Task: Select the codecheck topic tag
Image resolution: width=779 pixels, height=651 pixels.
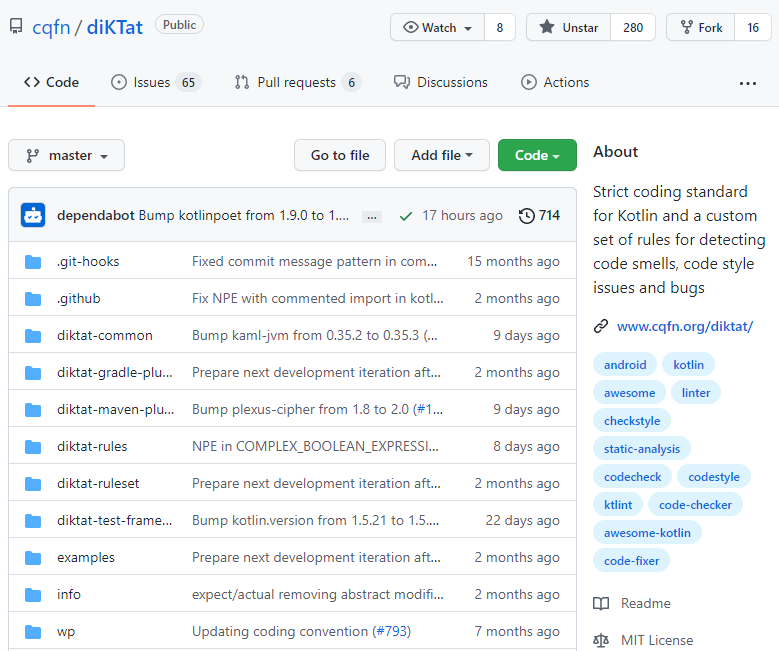Action: pyautogui.click(x=632, y=477)
